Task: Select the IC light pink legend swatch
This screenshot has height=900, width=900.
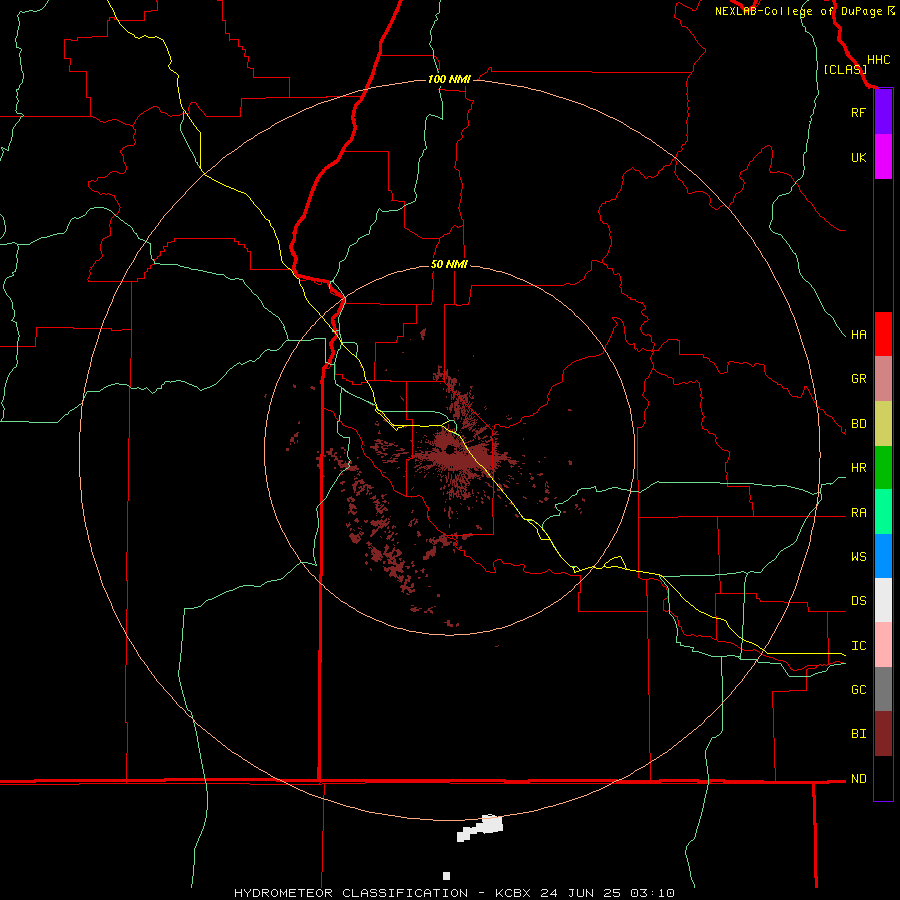Action: pyautogui.click(x=883, y=645)
